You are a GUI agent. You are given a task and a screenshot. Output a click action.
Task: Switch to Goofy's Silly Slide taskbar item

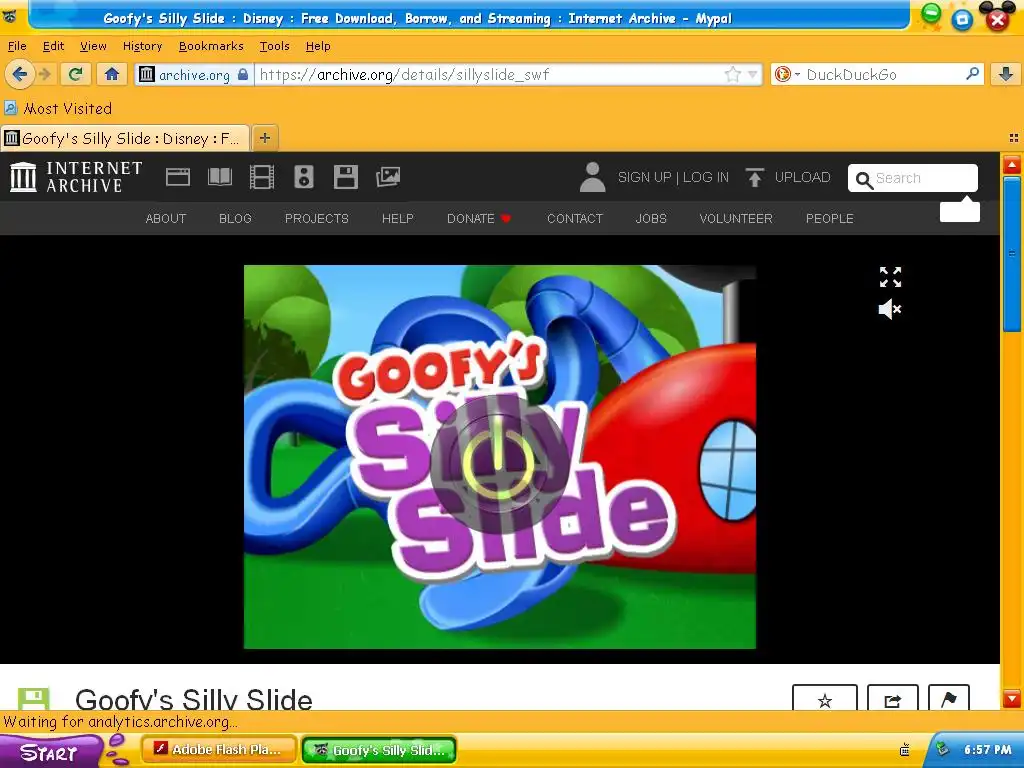point(379,750)
